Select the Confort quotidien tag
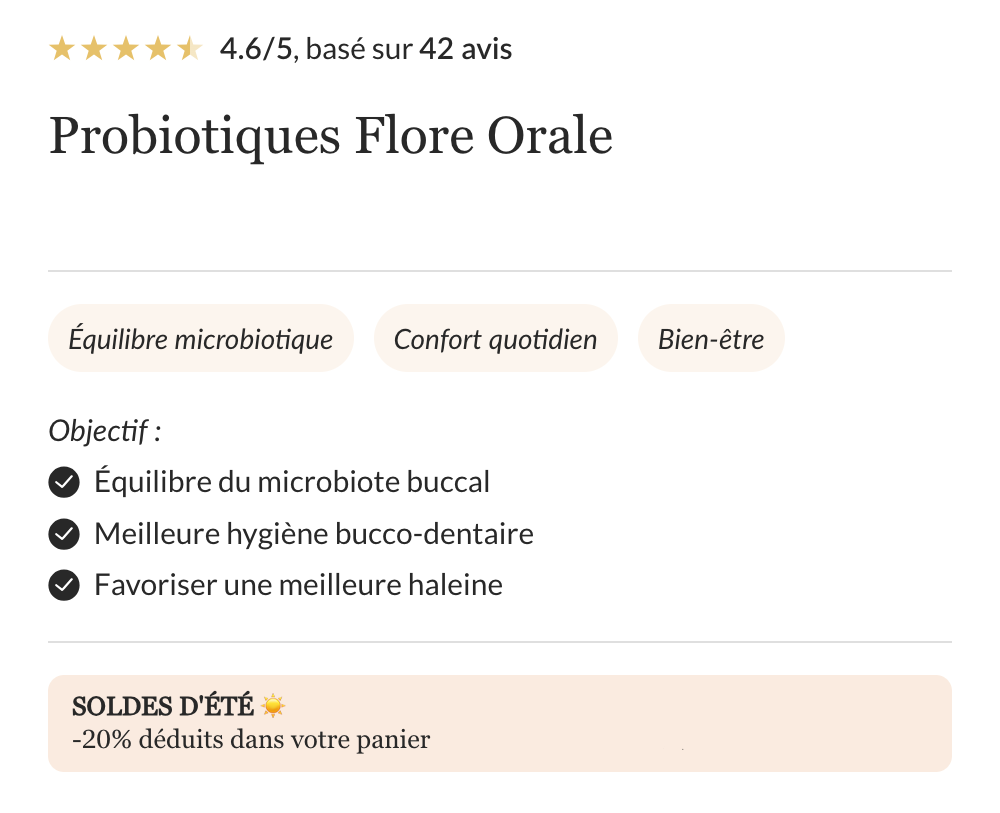1000x813 pixels. 495,339
